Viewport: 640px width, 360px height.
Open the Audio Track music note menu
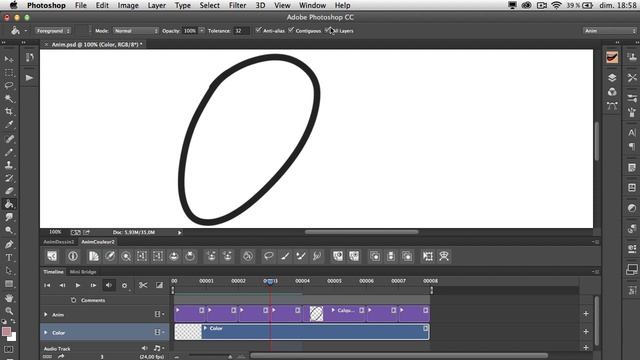(158, 348)
